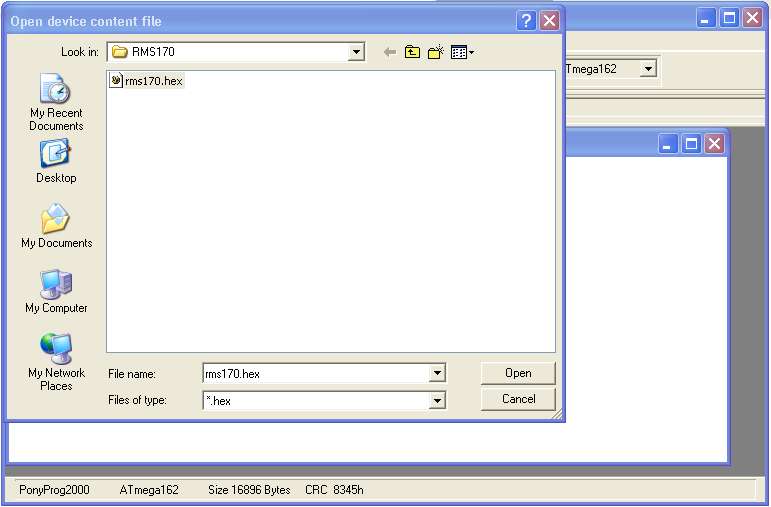The image size is (771, 507).
Task: Maximize the inner editor window behind dialog
Action: point(691,144)
